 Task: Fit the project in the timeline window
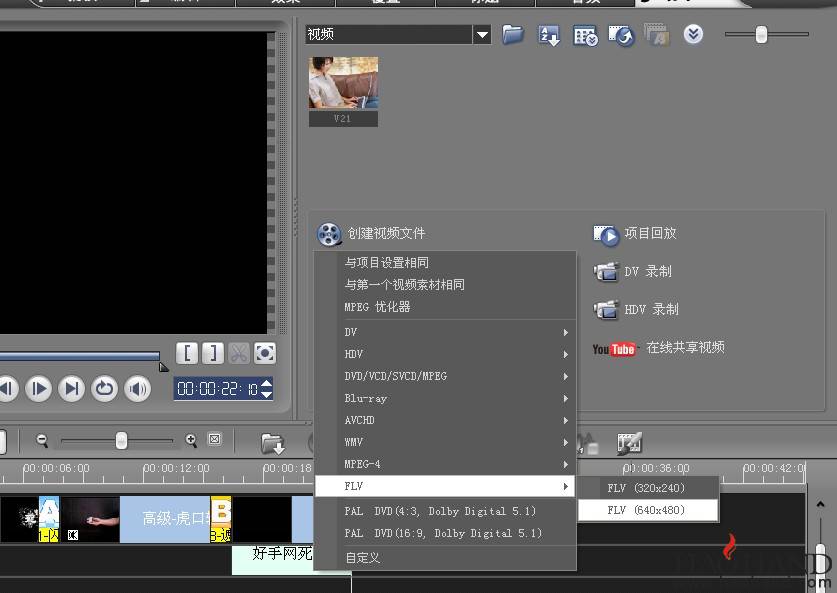pos(215,439)
